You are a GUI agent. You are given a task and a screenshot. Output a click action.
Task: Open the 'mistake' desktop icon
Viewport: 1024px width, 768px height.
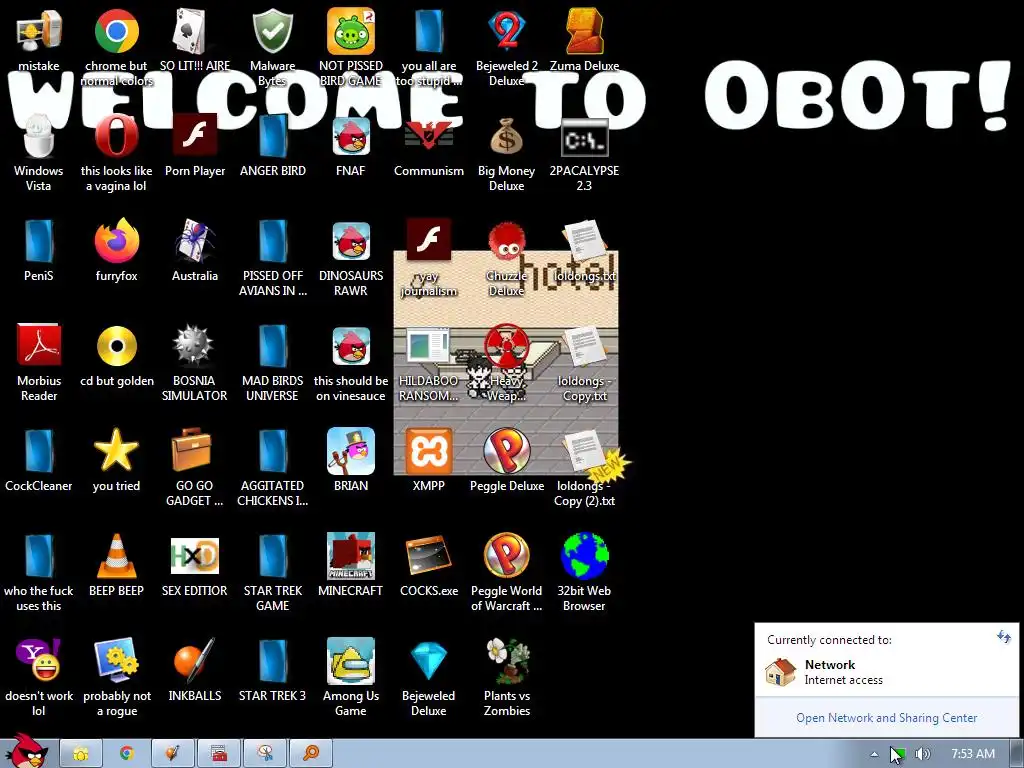point(39,31)
